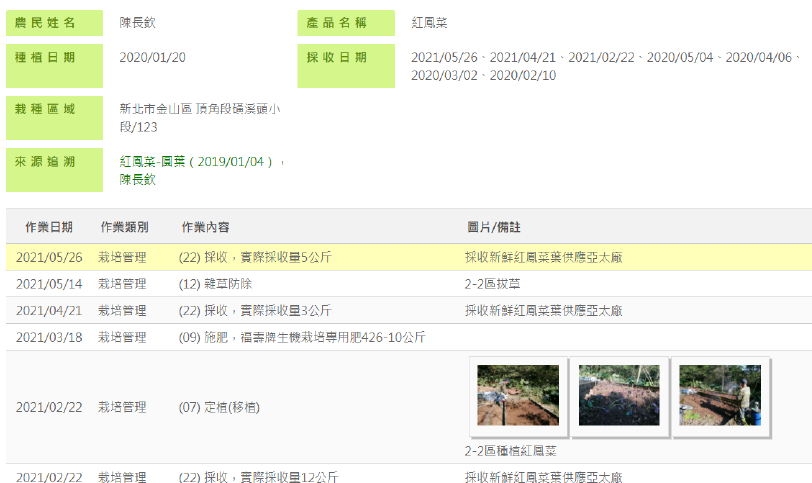Click 實際採收量12公斤 harvest entry
The width and height of the screenshot is (812, 483).
[258, 477]
